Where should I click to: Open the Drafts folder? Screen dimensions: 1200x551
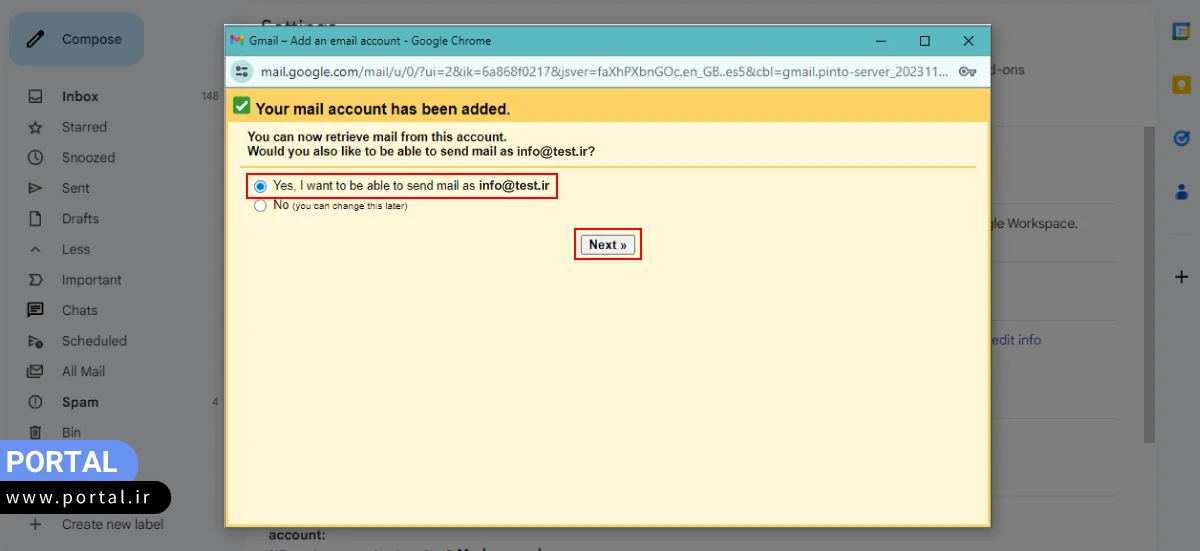[80, 219]
